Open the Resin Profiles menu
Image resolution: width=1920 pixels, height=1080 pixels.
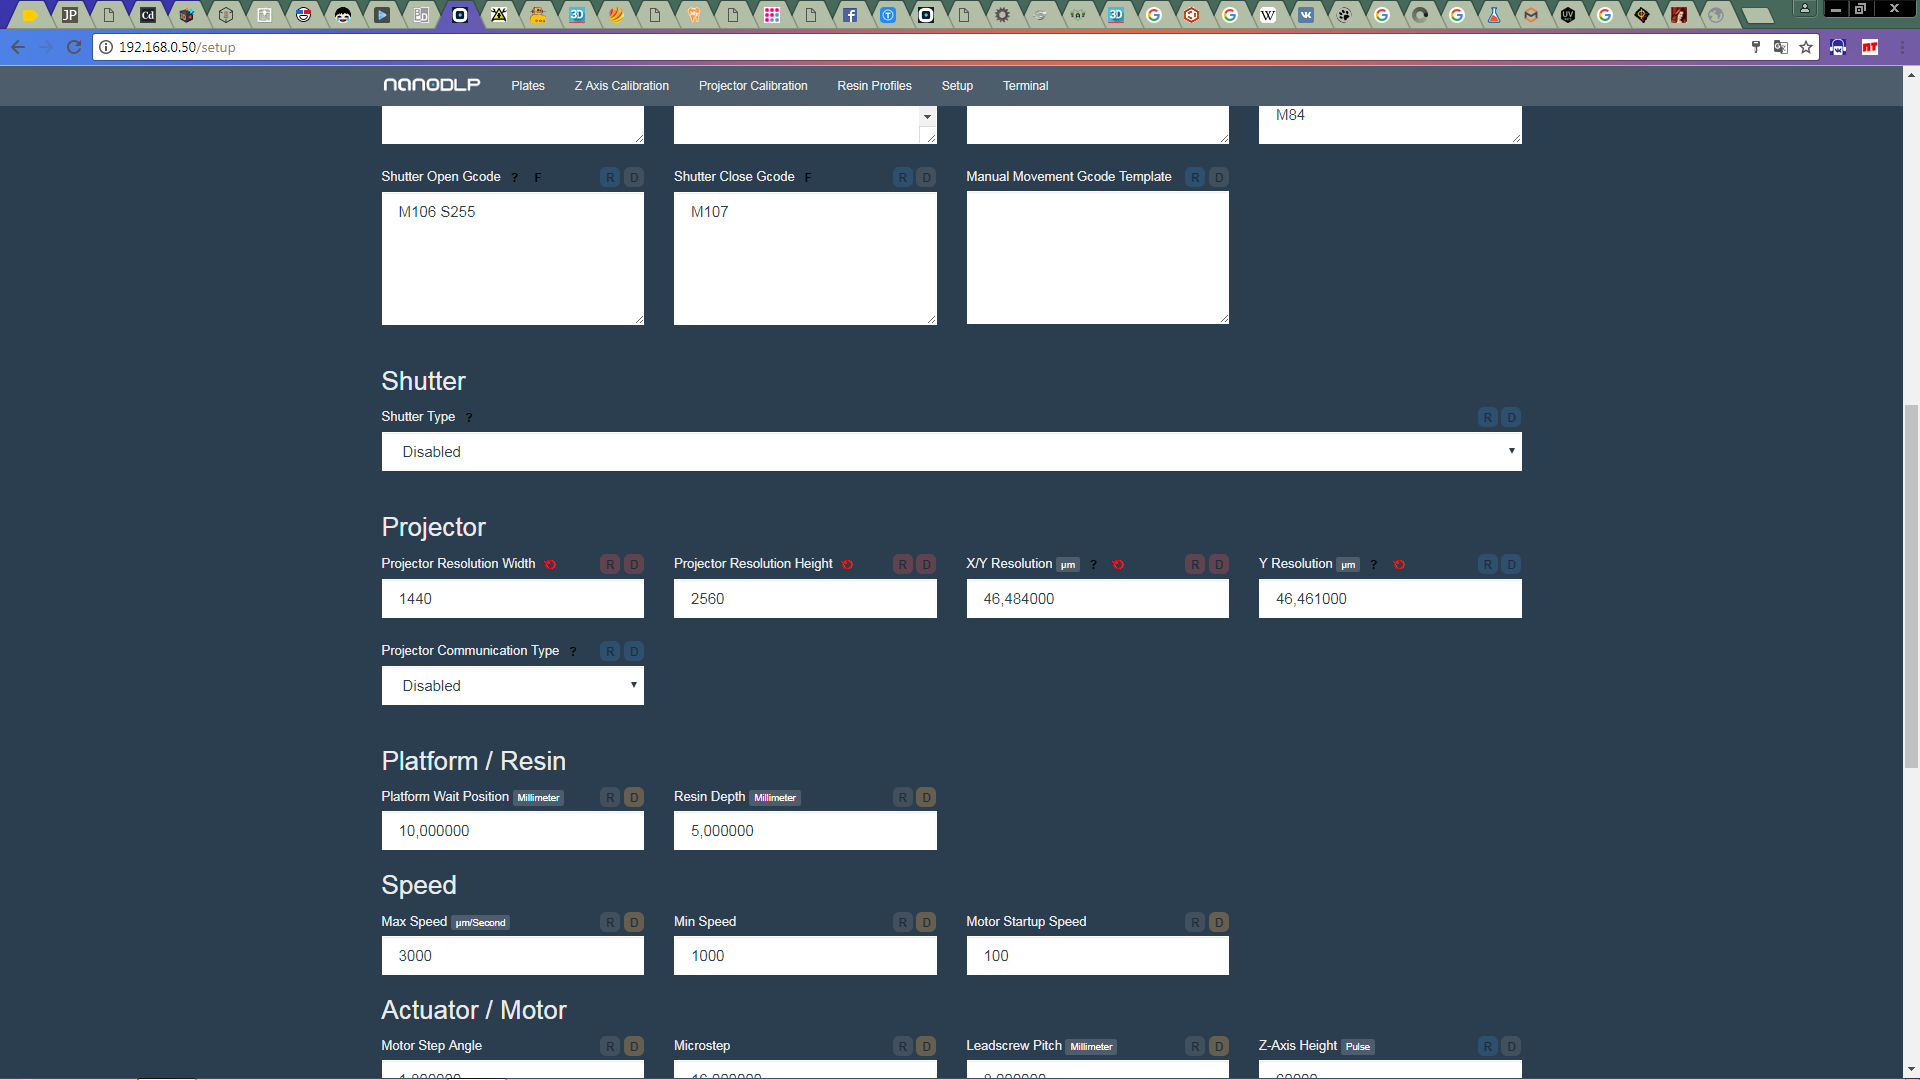(874, 86)
